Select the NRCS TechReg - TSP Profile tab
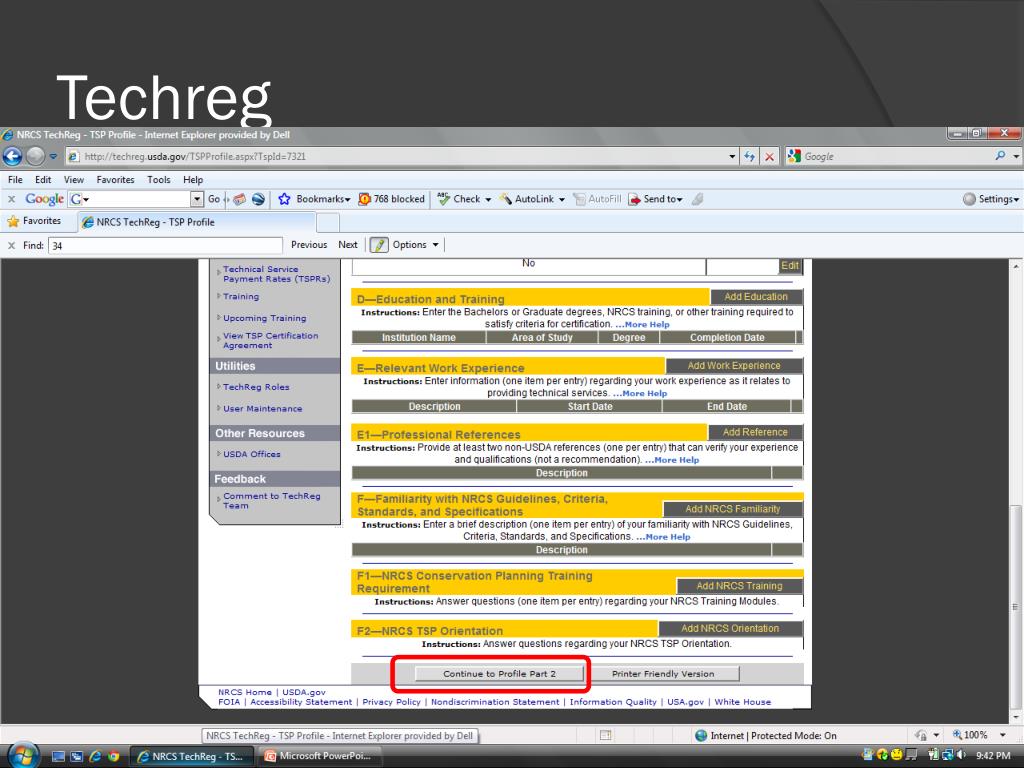This screenshot has width=1024, height=768. pyautogui.click(x=196, y=222)
